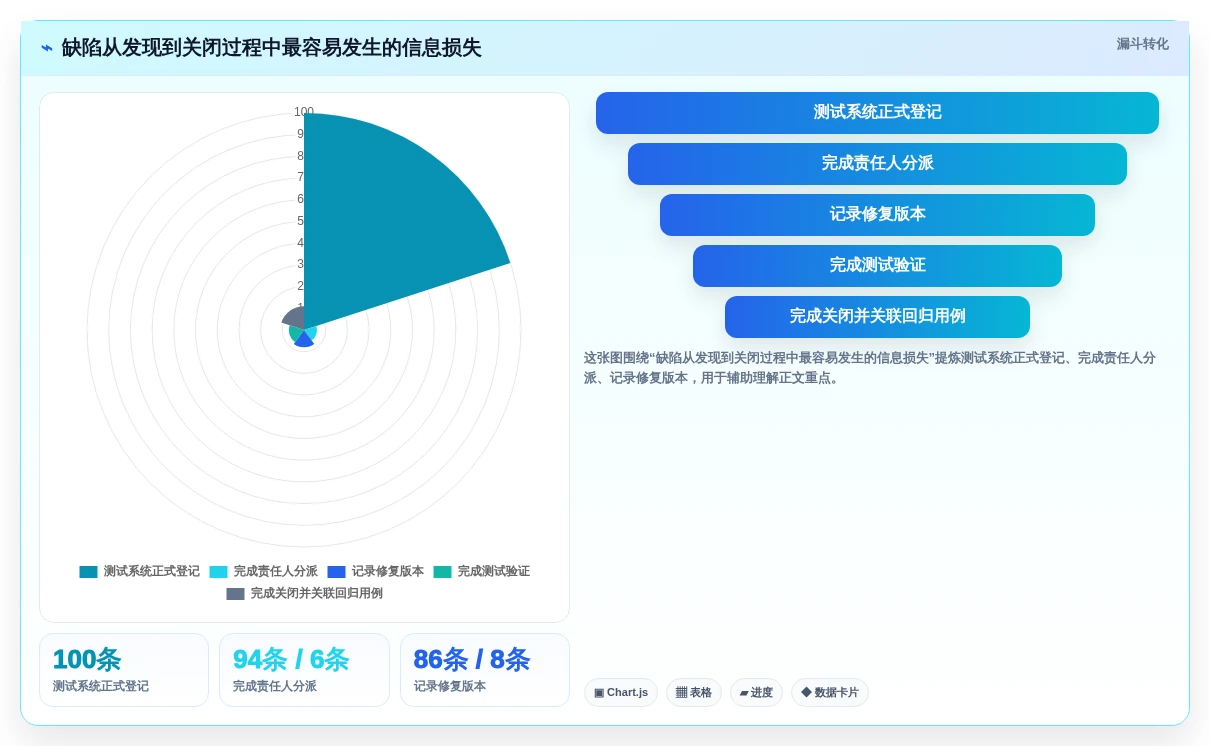The image size is (1210, 746).
Task: Select the funnel stage 完成测试验证
Action: pos(877,266)
